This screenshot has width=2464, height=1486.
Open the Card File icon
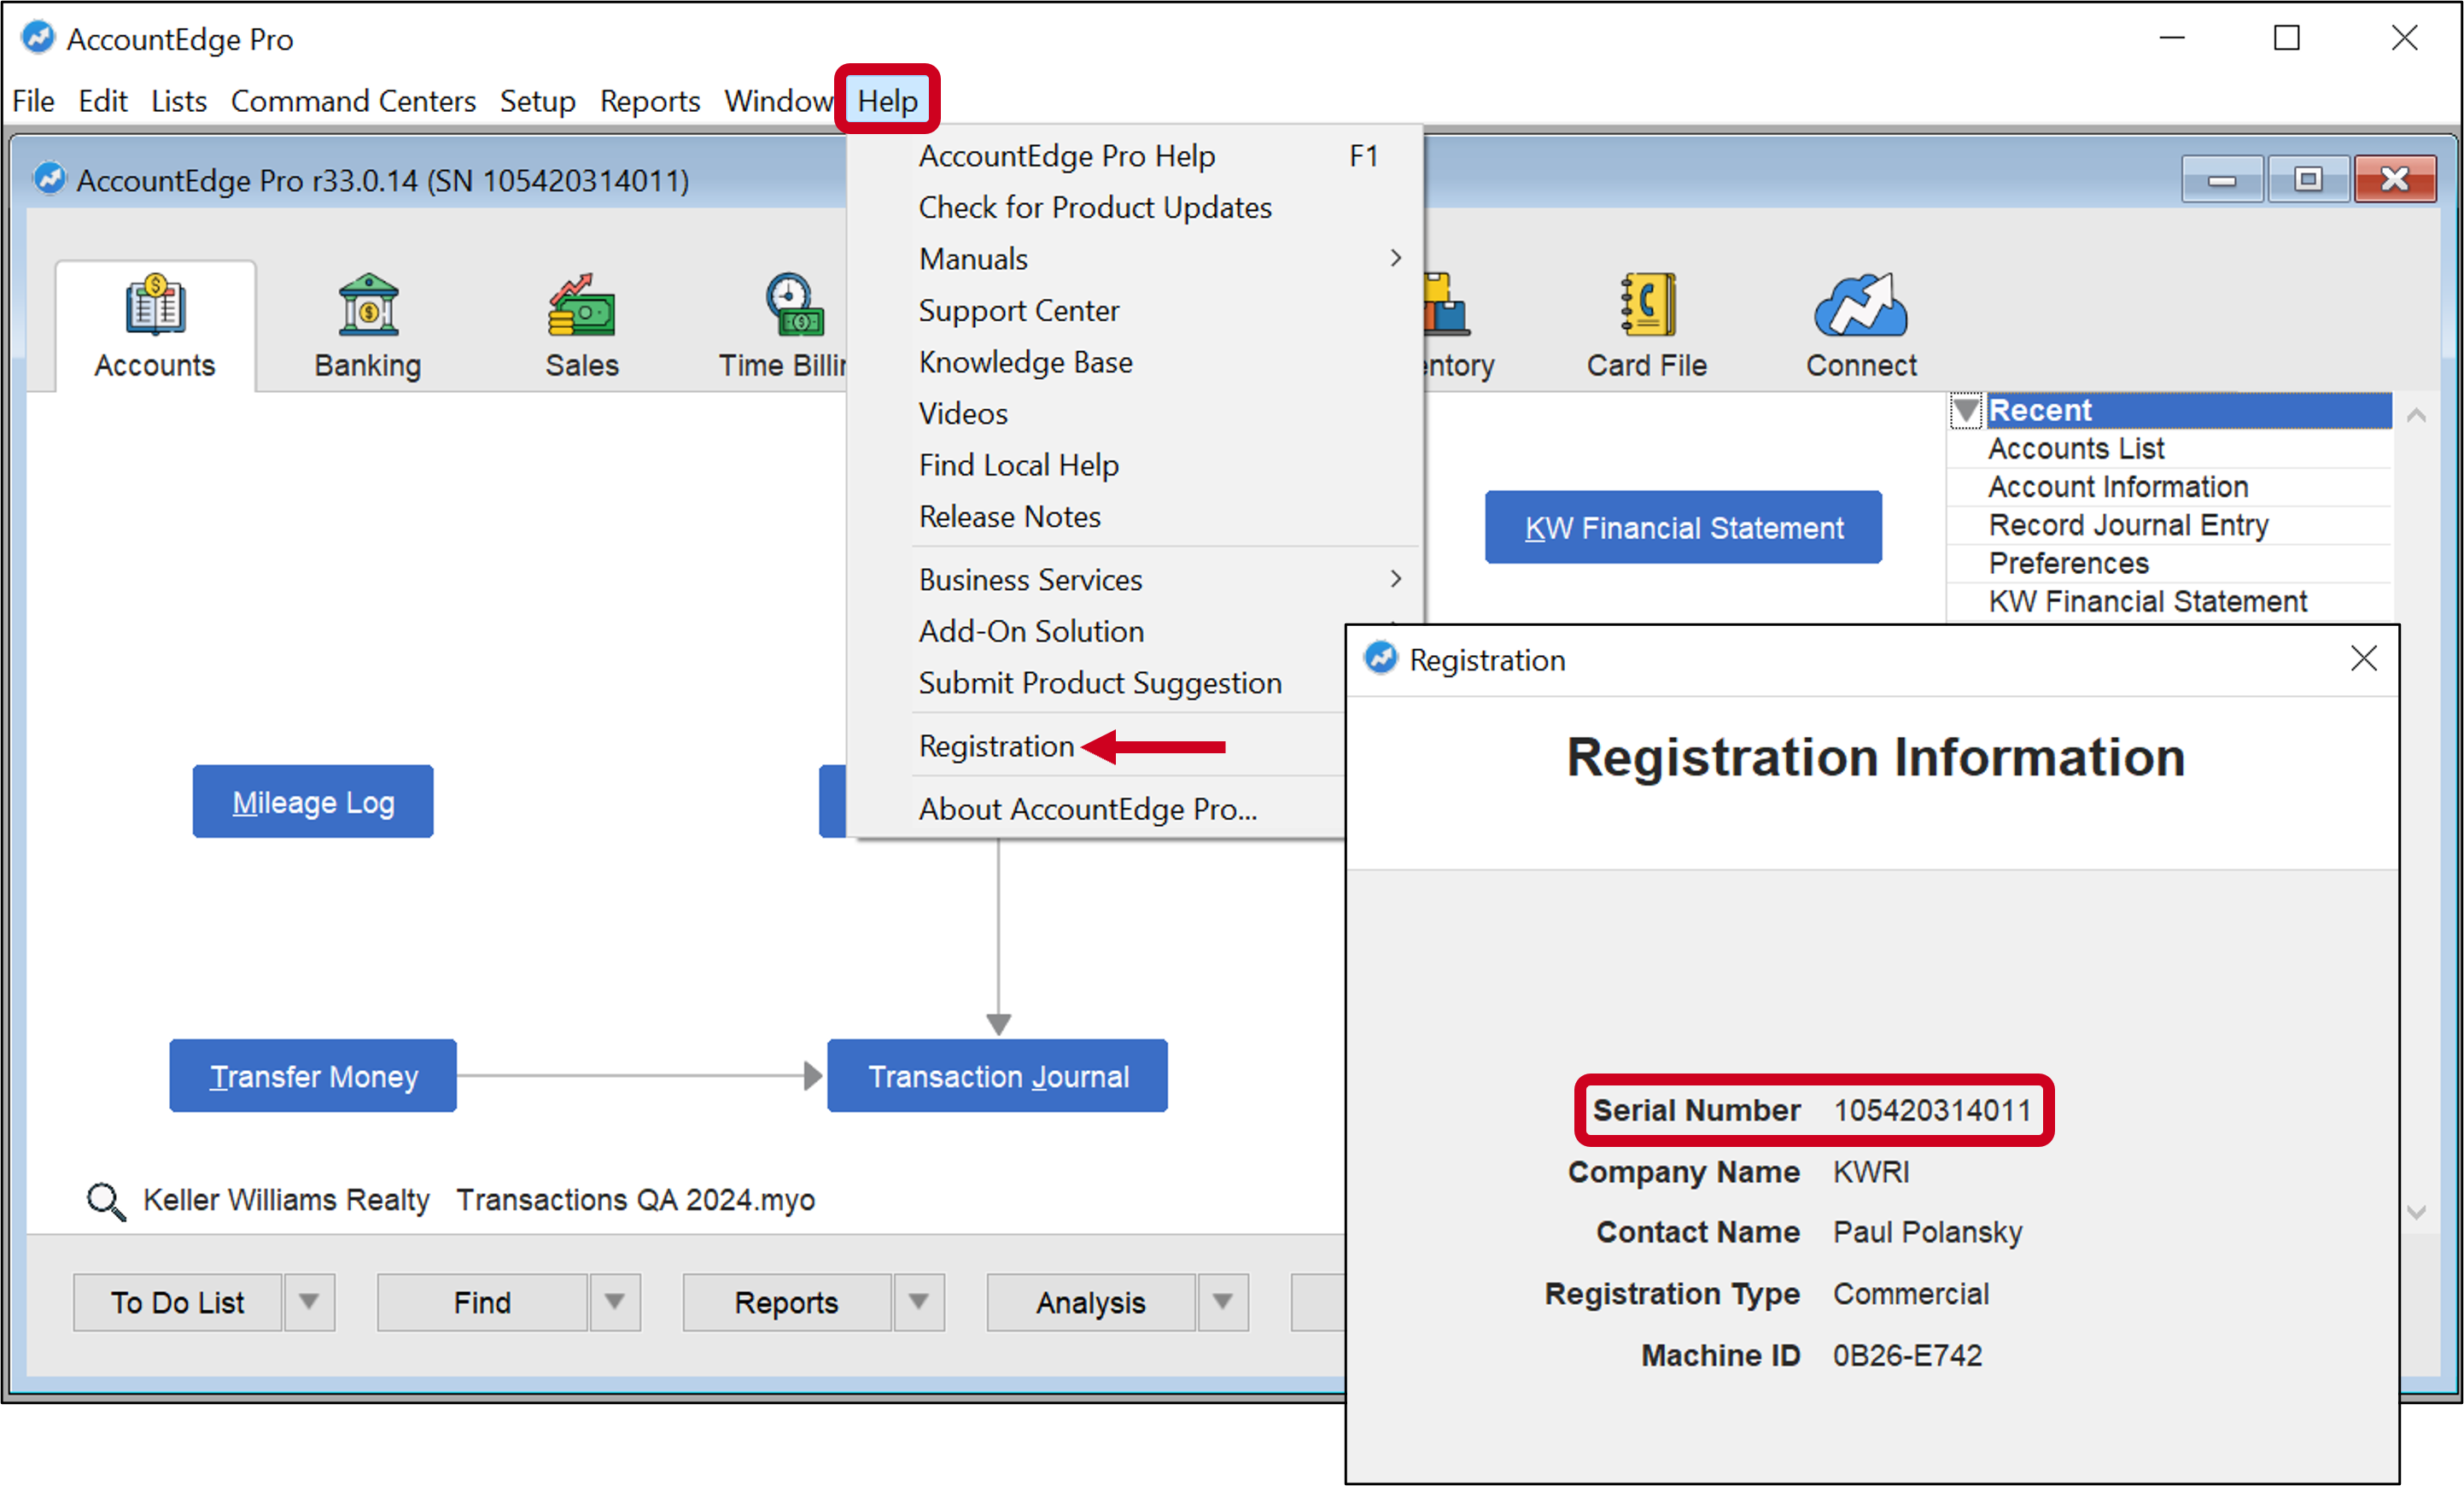click(1647, 305)
